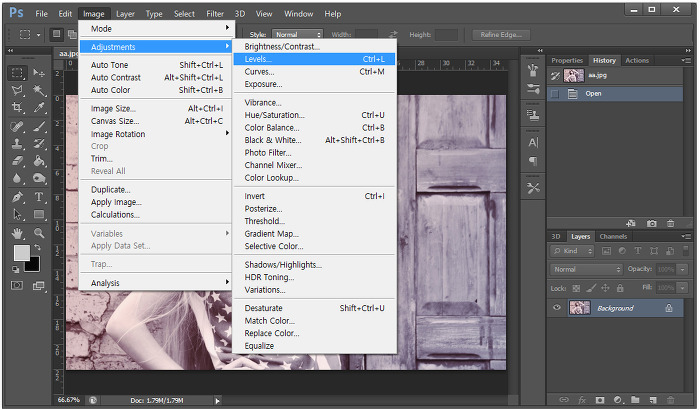Toggle history brush source for Open state
700x410 pixels.
point(555,94)
